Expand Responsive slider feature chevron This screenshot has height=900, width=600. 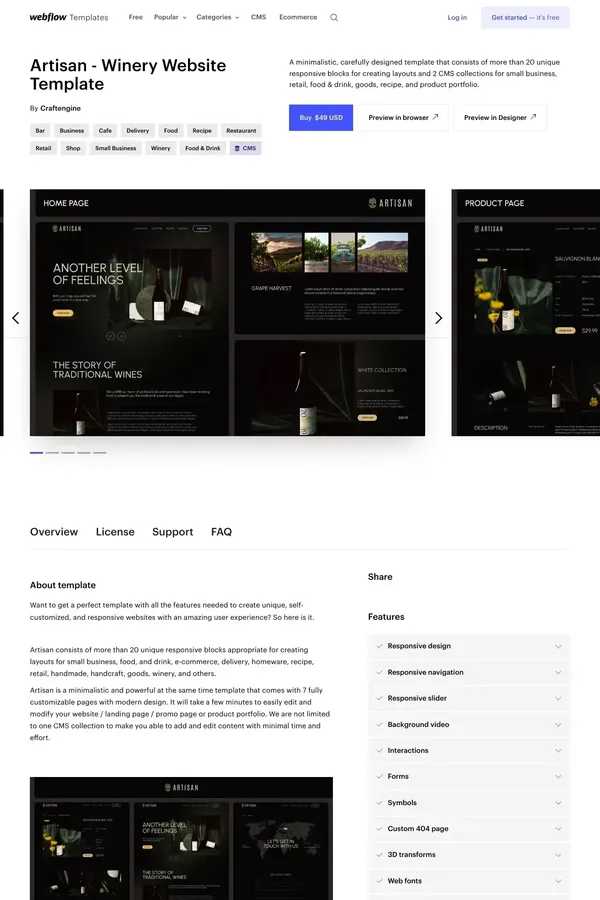[558, 699]
